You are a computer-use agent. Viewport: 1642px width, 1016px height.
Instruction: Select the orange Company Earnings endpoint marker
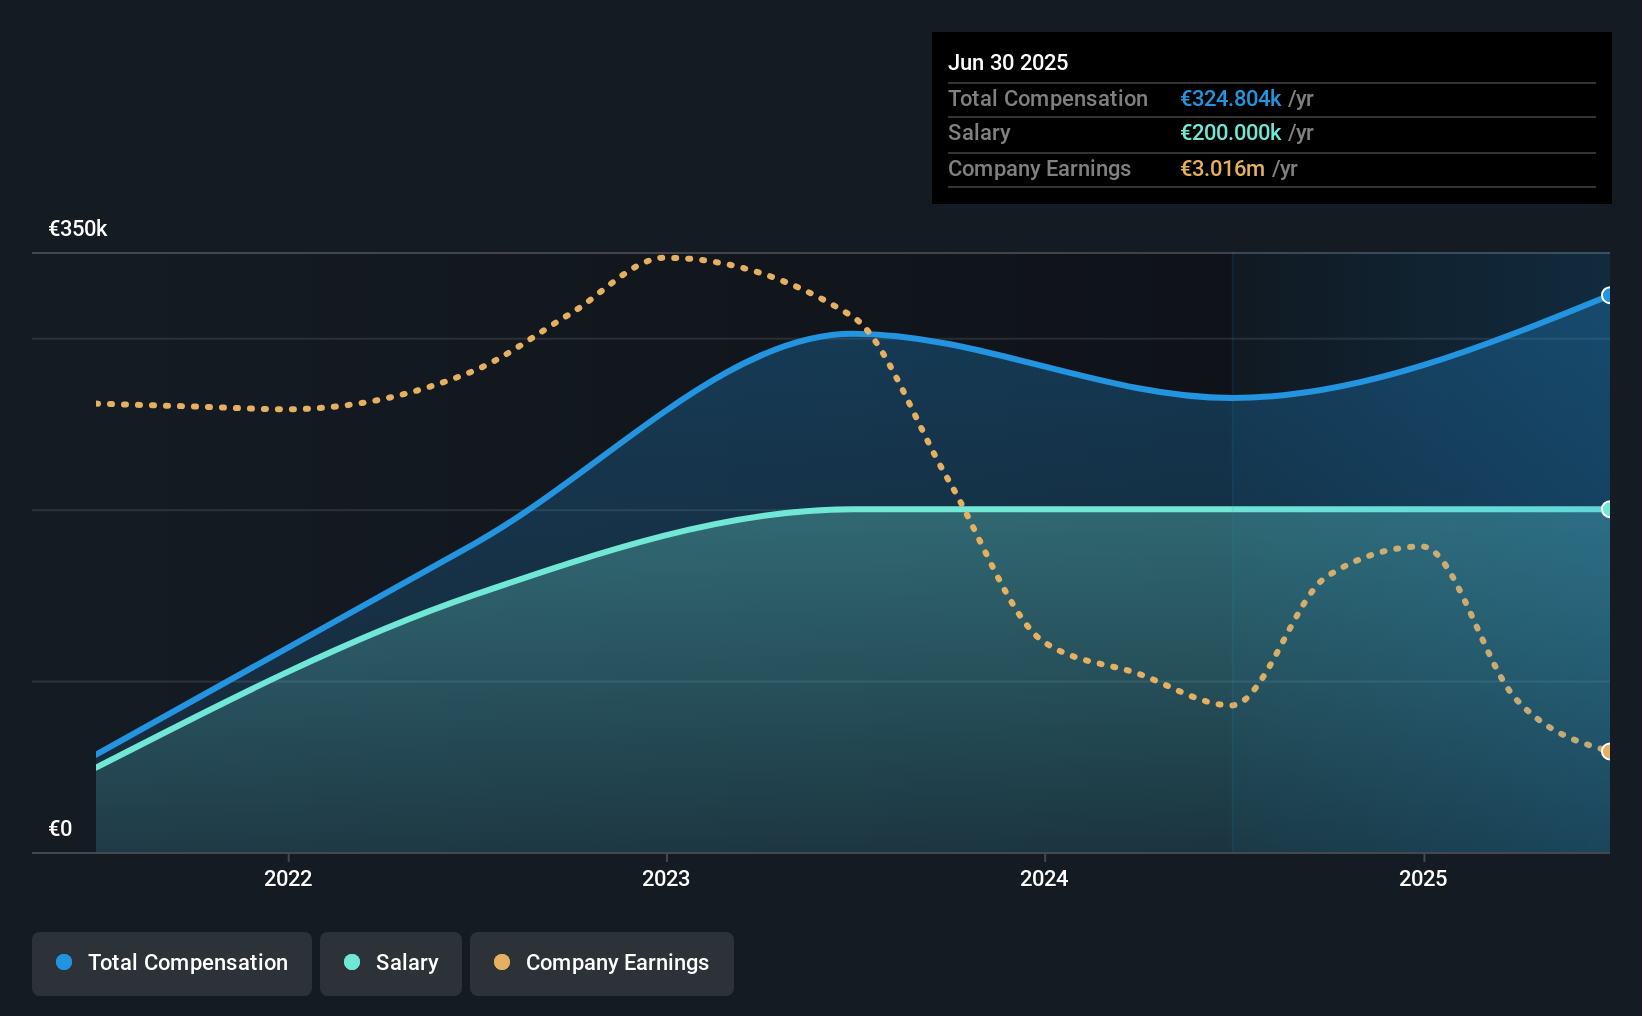[x=1607, y=751]
